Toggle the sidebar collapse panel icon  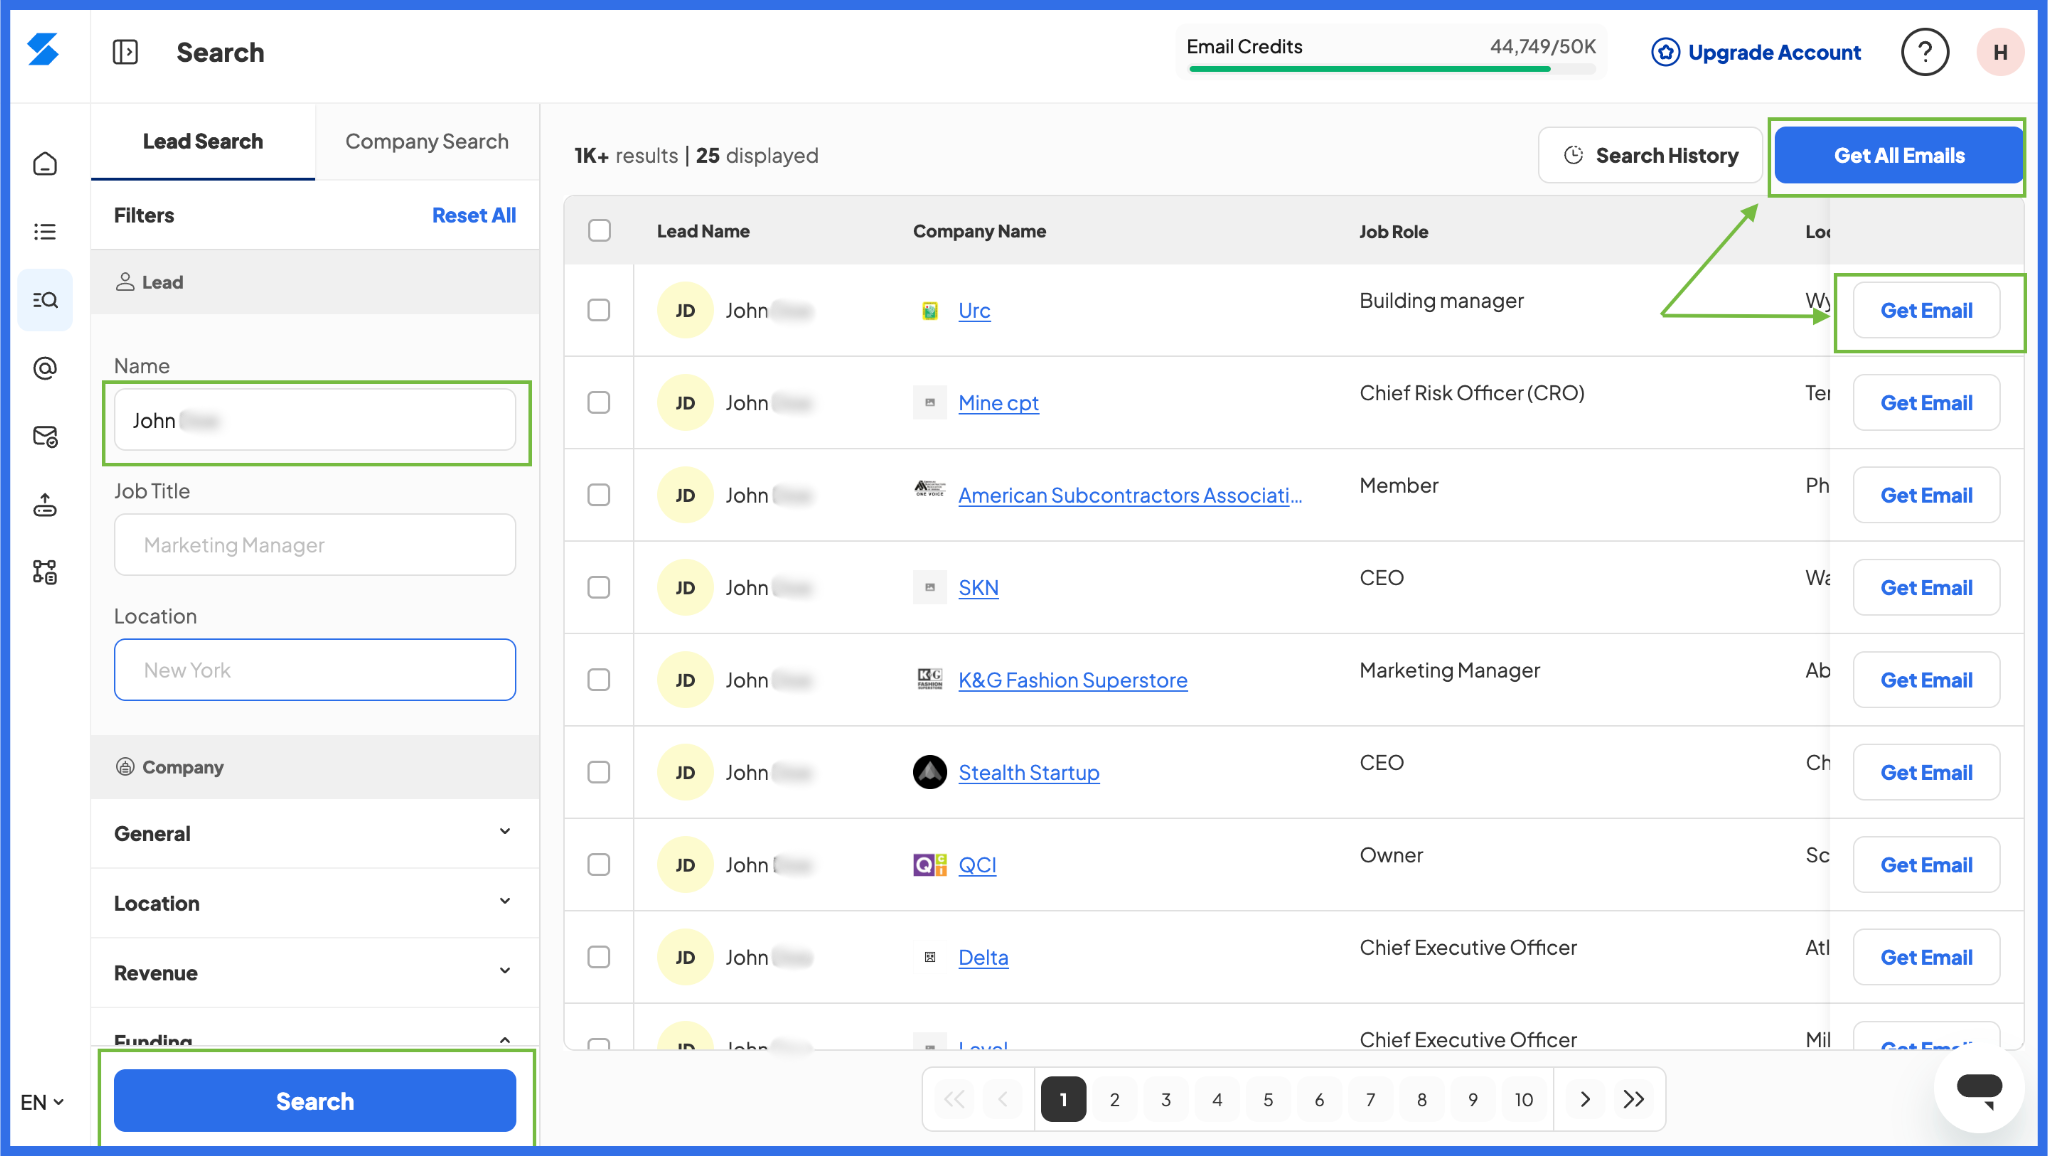click(x=125, y=52)
